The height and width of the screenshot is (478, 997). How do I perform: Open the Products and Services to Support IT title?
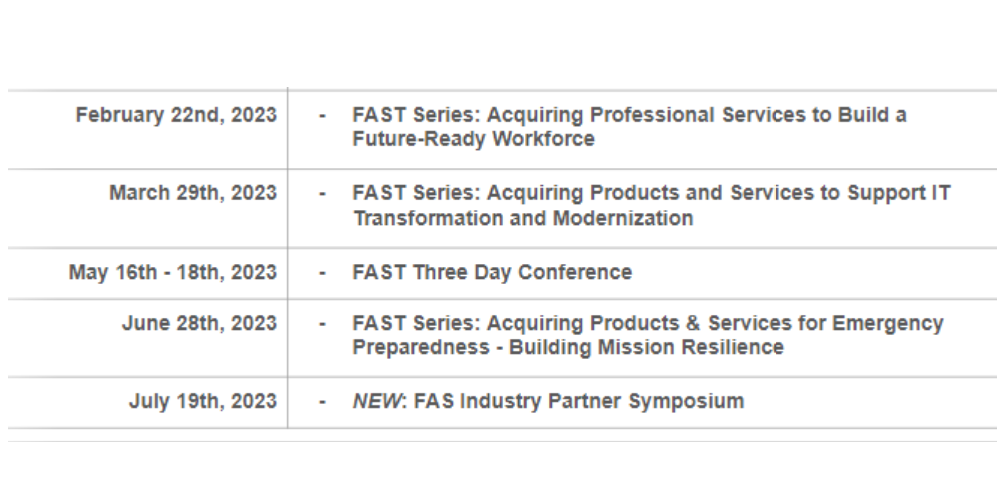point(651,193)
